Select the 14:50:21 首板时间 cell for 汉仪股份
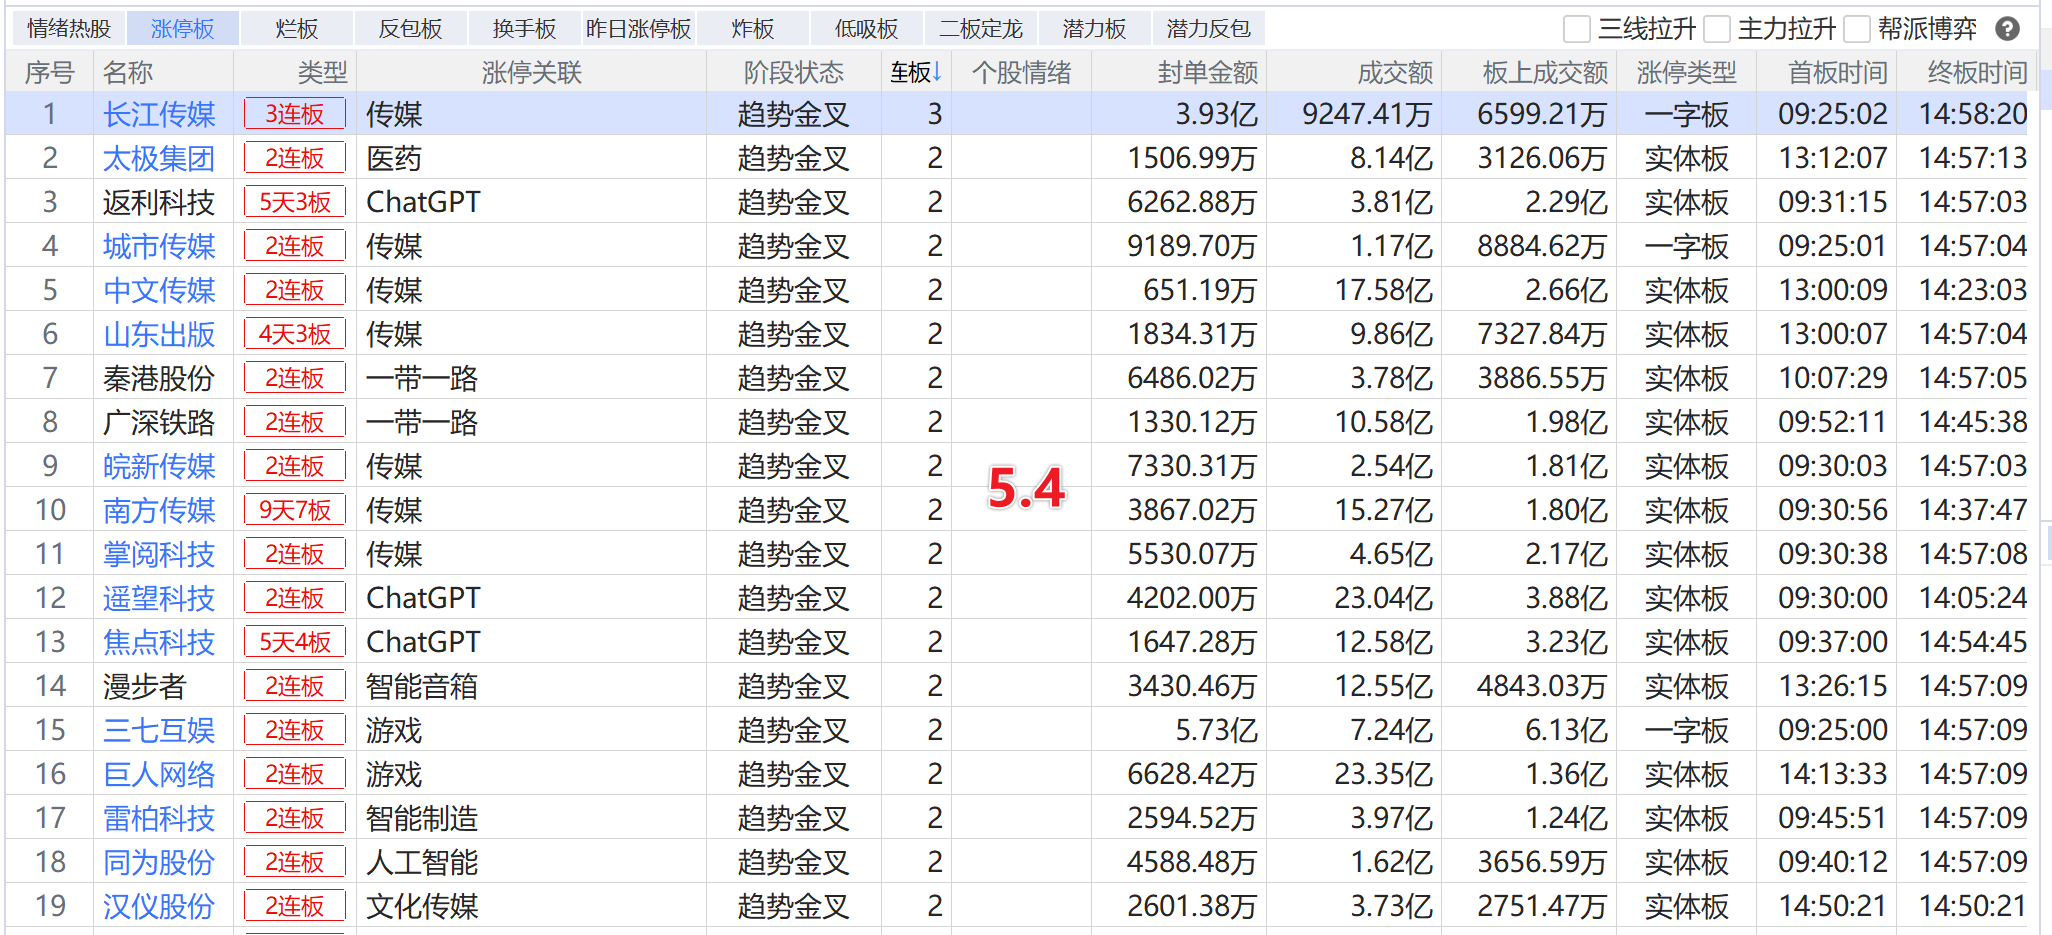 (x=1833, y=906)
